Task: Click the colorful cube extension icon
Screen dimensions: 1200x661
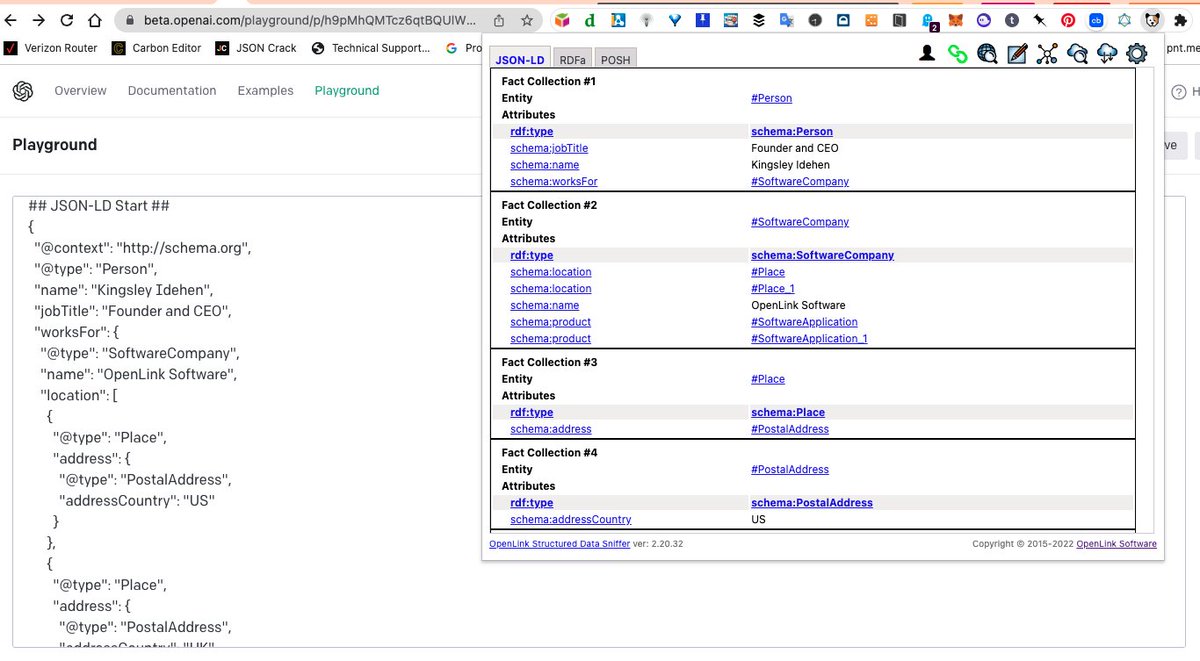Action: tap(562, 20)
